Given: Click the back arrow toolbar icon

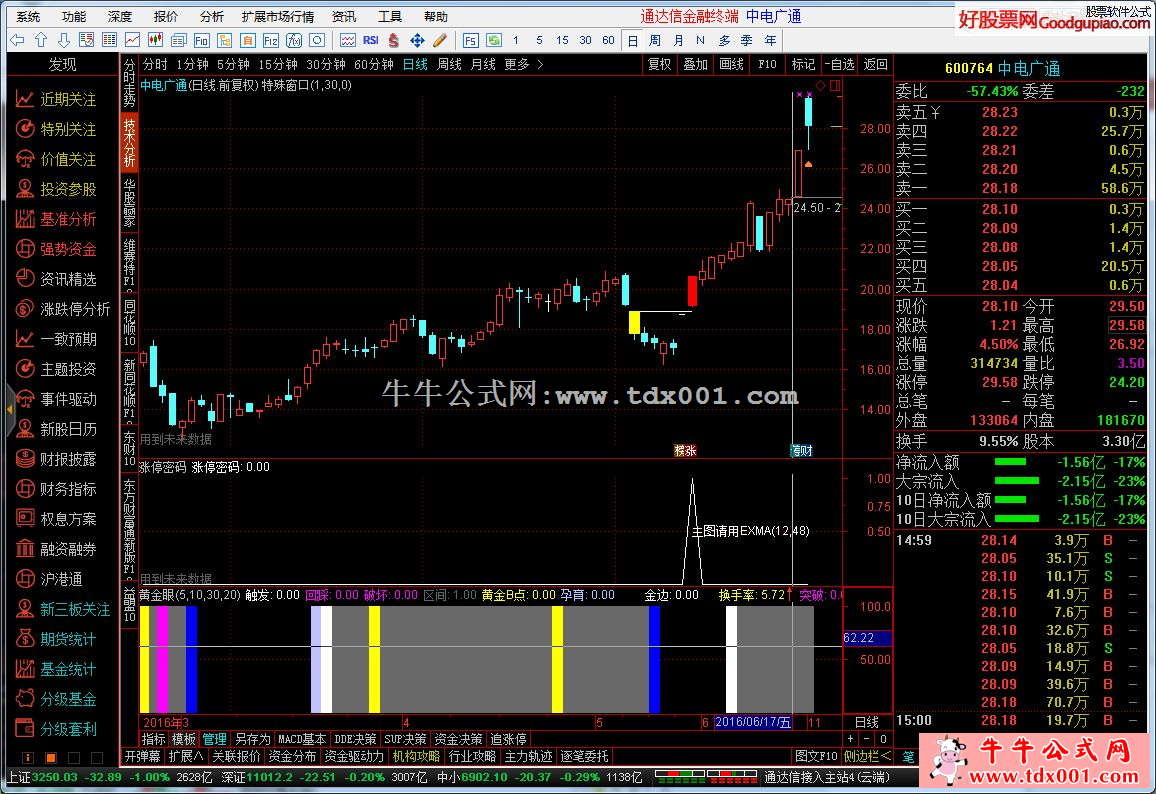Looking at the screenshot, I should [18, 40].
